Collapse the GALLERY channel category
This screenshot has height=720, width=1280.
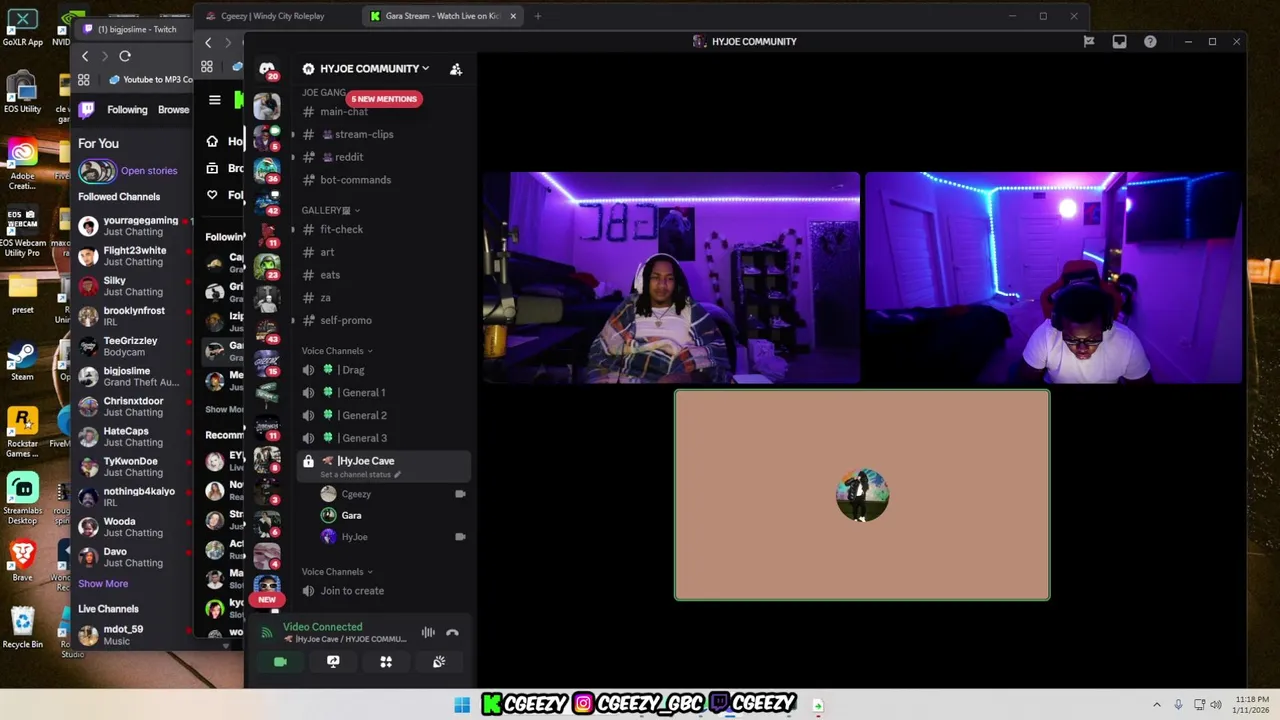tap(357, 210)
